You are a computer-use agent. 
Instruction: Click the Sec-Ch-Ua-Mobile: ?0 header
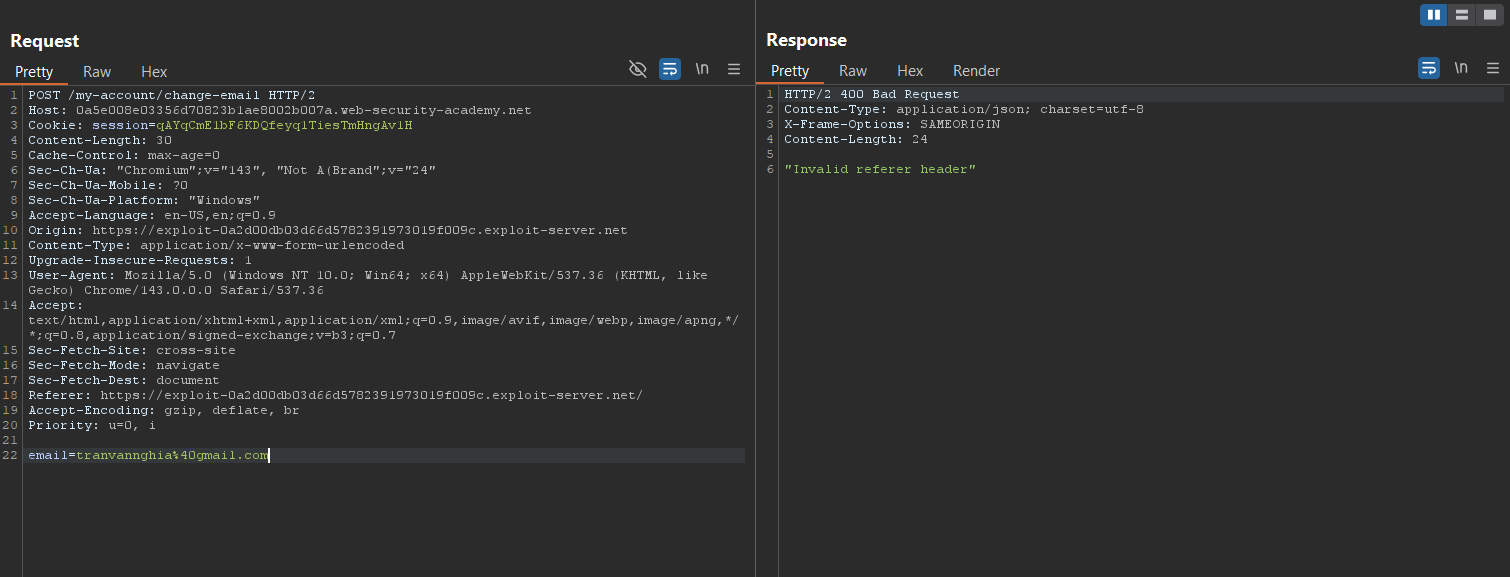tap(108, 185)
